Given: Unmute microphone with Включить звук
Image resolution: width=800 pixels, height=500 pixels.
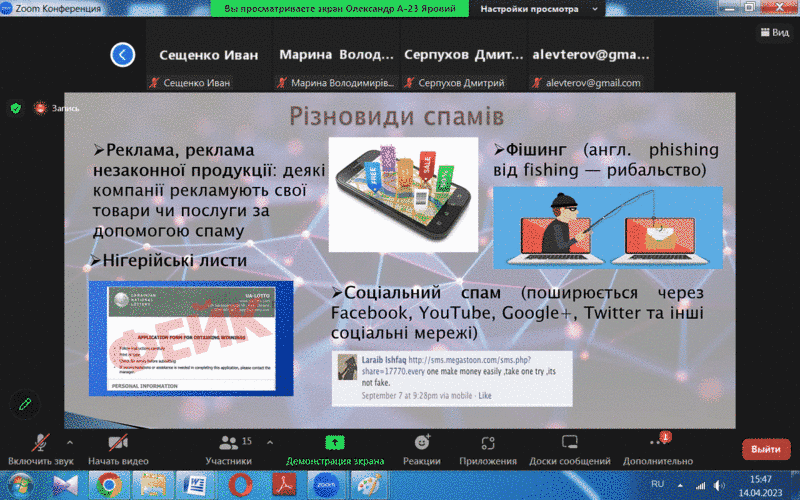Looking at the screenshot, I should tap(40, 448).
